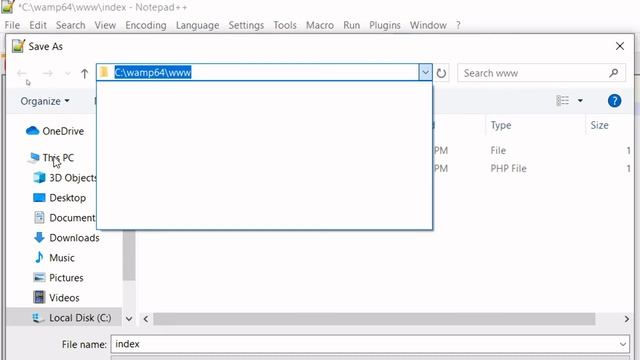Click the horizontal scrollbar left arrow
The height and width of the screenshot is (360, 640).
[x=146, y=319]
